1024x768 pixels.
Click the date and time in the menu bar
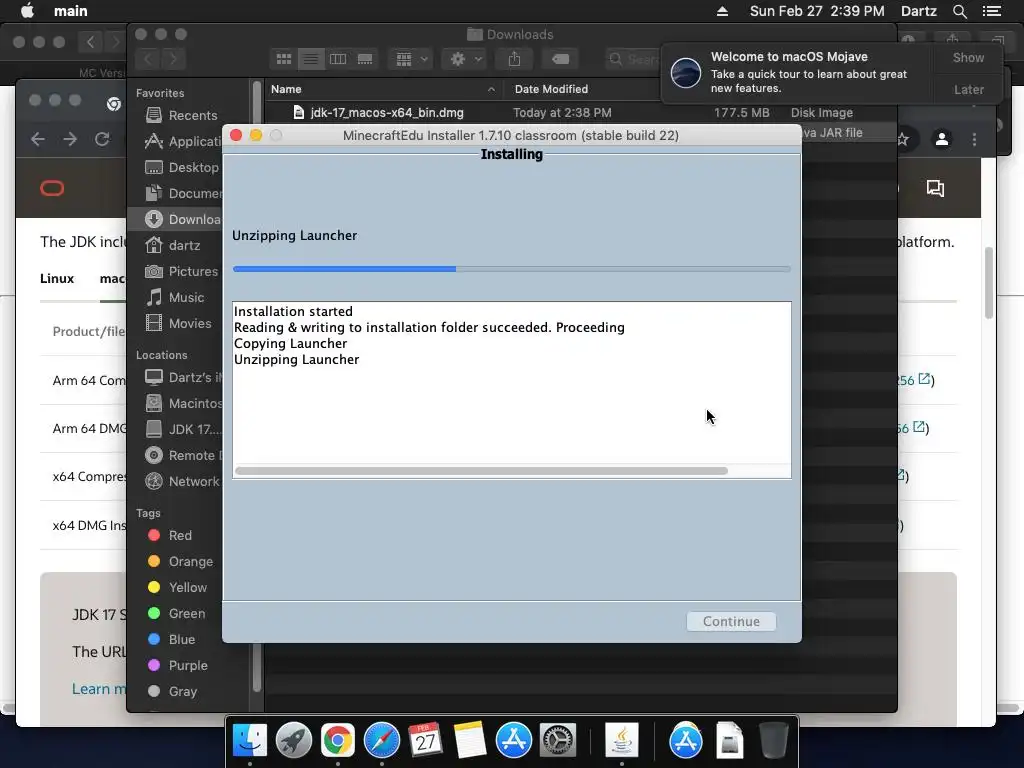817,11
